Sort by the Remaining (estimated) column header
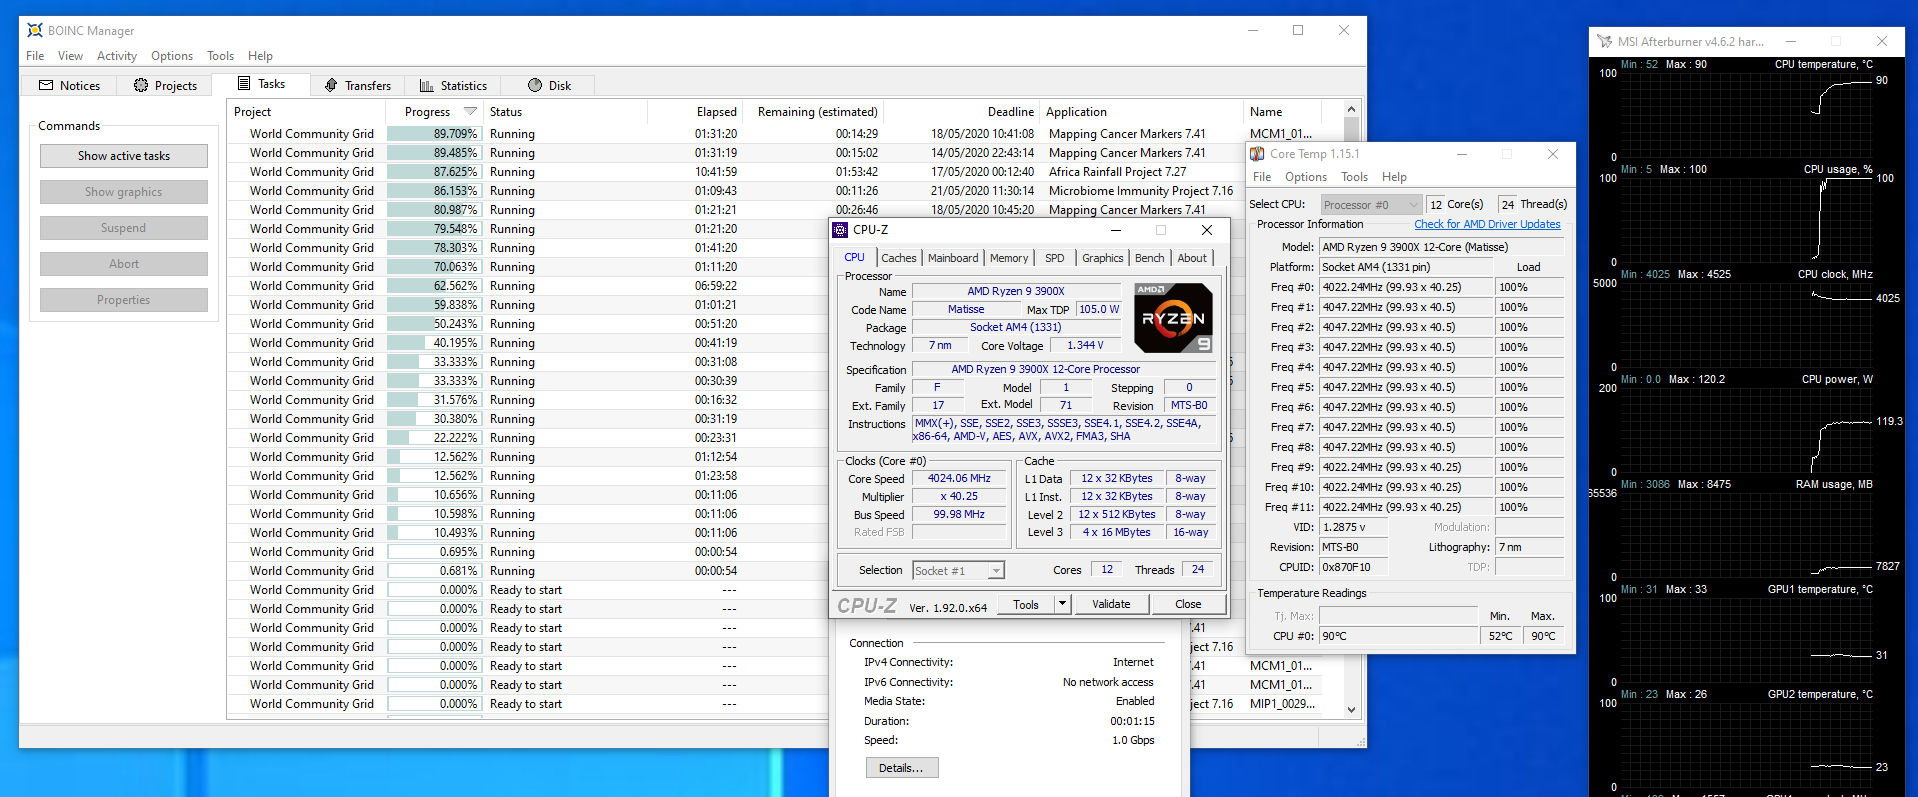The image size is (1918, 797). (813, 112)
